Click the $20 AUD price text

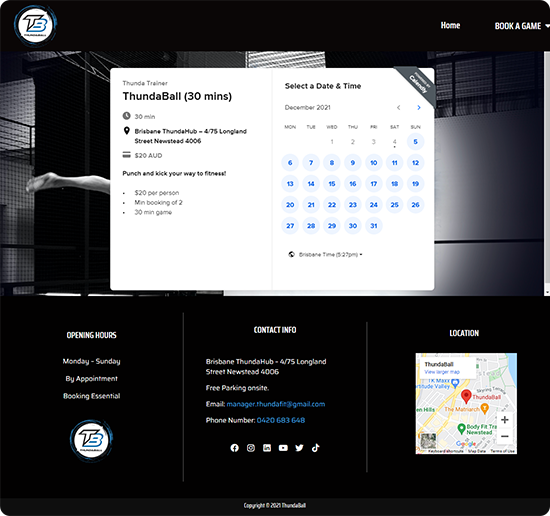tap(148, 155)
